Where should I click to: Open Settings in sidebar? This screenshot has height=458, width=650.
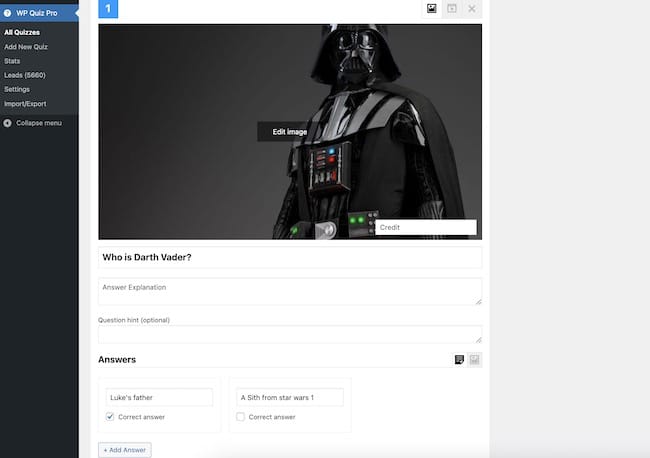(17, 89)
